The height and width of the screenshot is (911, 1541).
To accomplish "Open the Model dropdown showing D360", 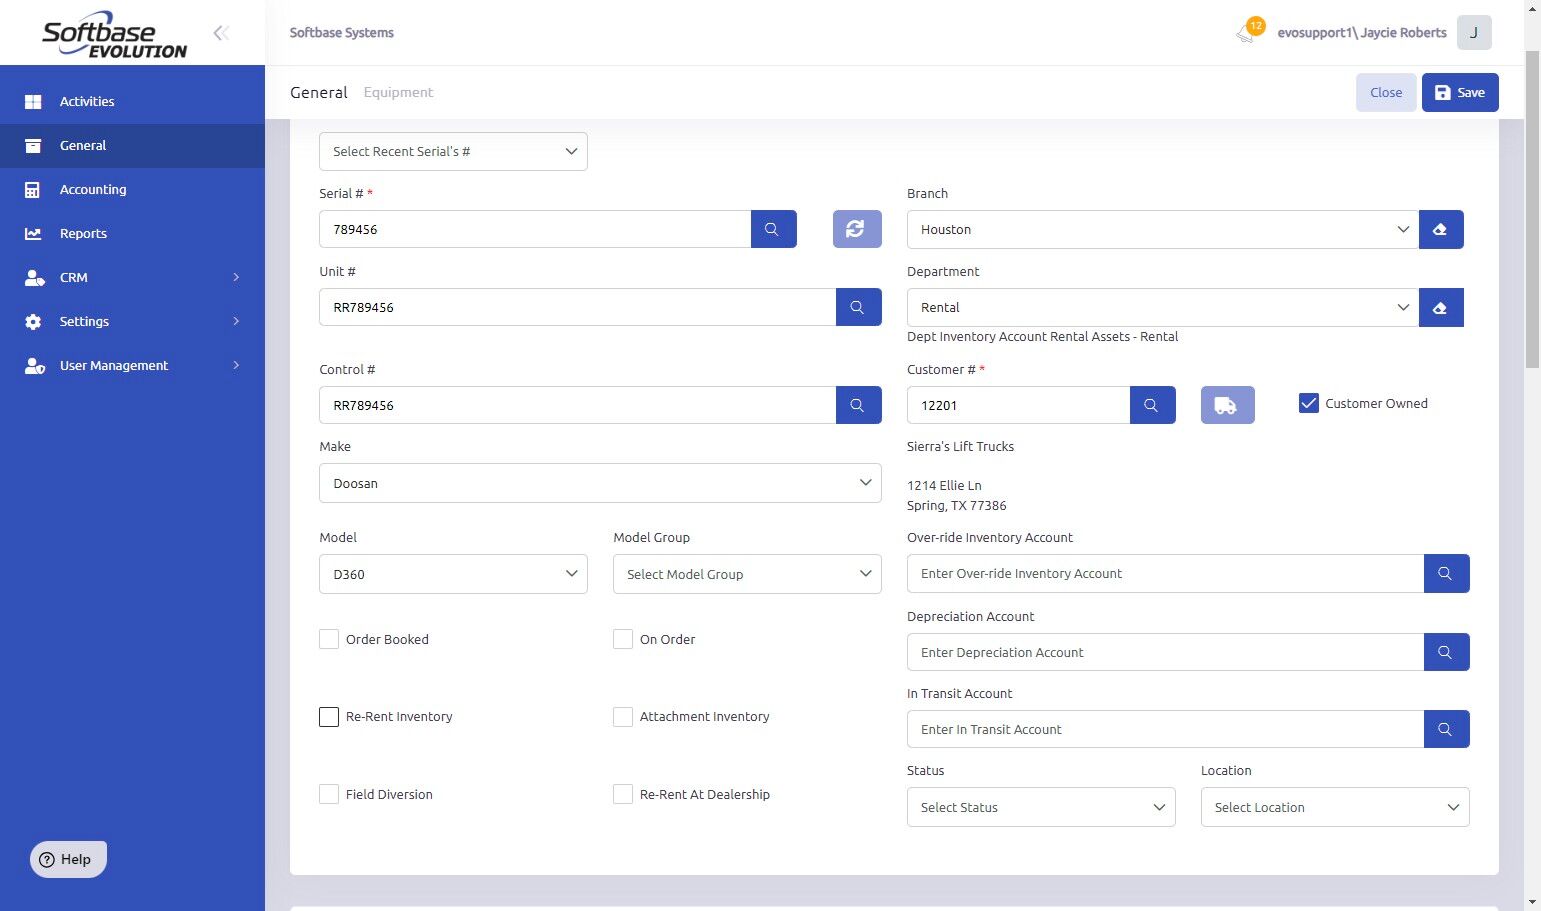I will [453, 574].
